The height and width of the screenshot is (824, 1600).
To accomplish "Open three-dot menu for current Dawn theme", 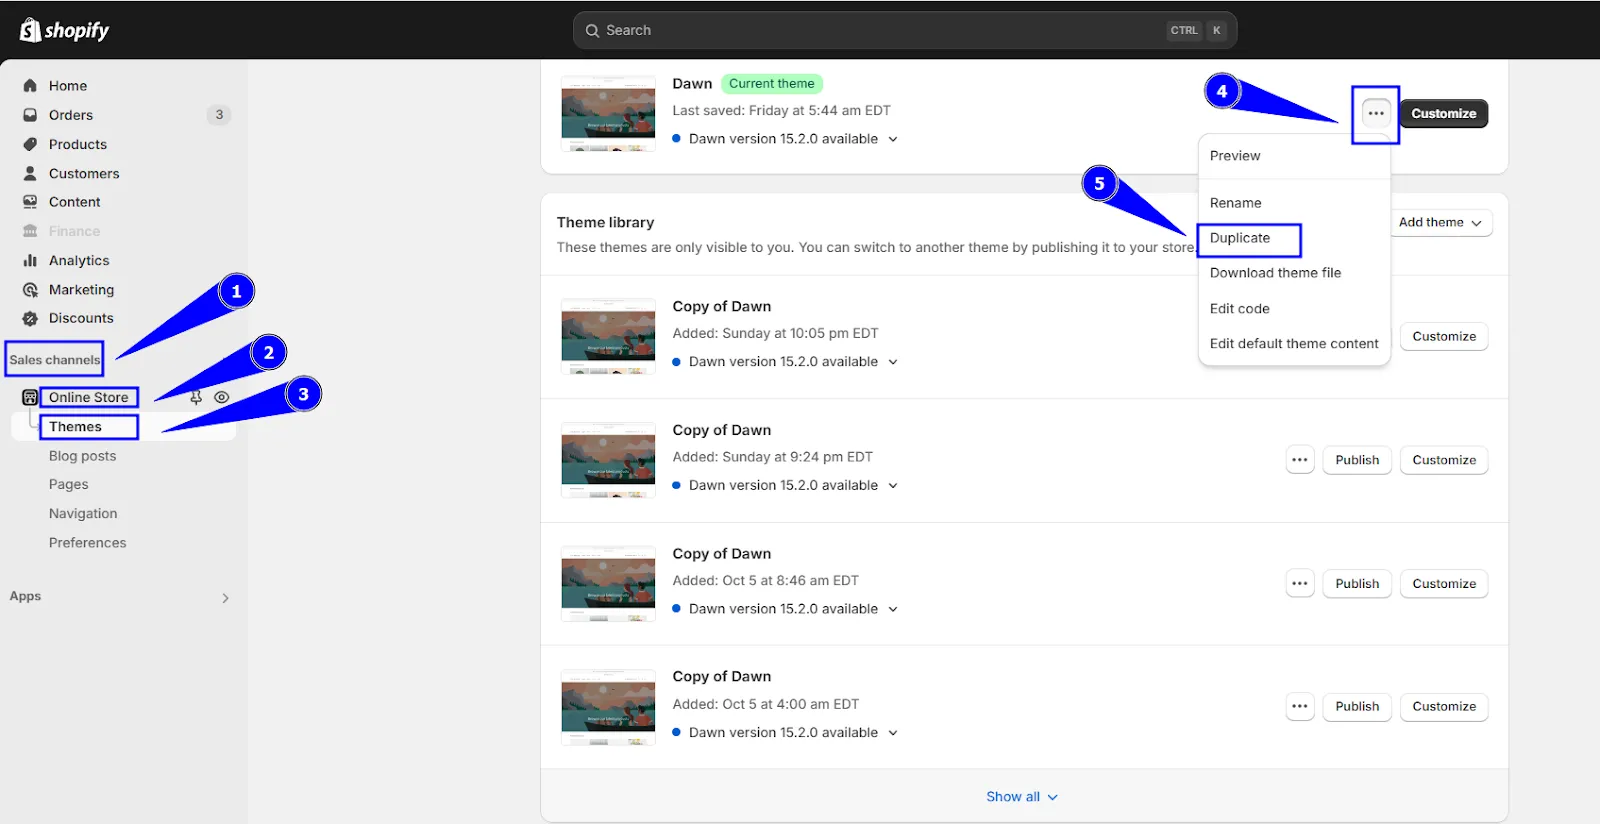I will (x=1376, y=113).
